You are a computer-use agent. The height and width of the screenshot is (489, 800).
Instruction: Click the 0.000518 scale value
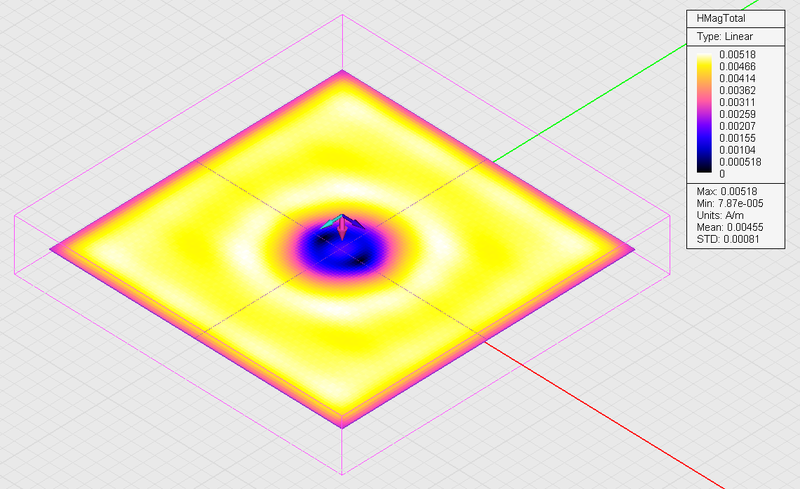(x=740, y=162)
